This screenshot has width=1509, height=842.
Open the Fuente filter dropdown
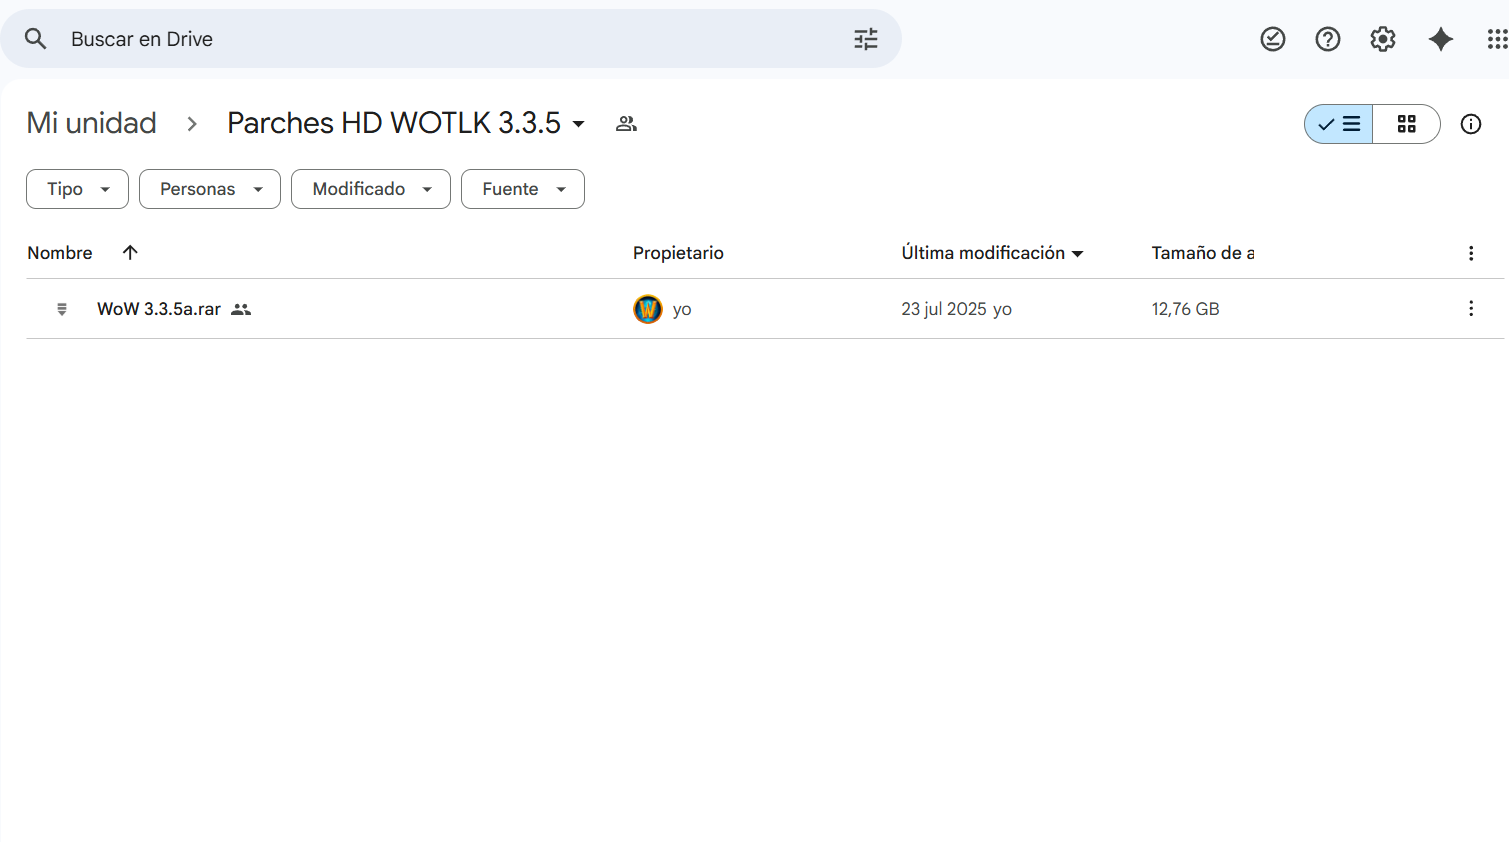pos(522,189)
